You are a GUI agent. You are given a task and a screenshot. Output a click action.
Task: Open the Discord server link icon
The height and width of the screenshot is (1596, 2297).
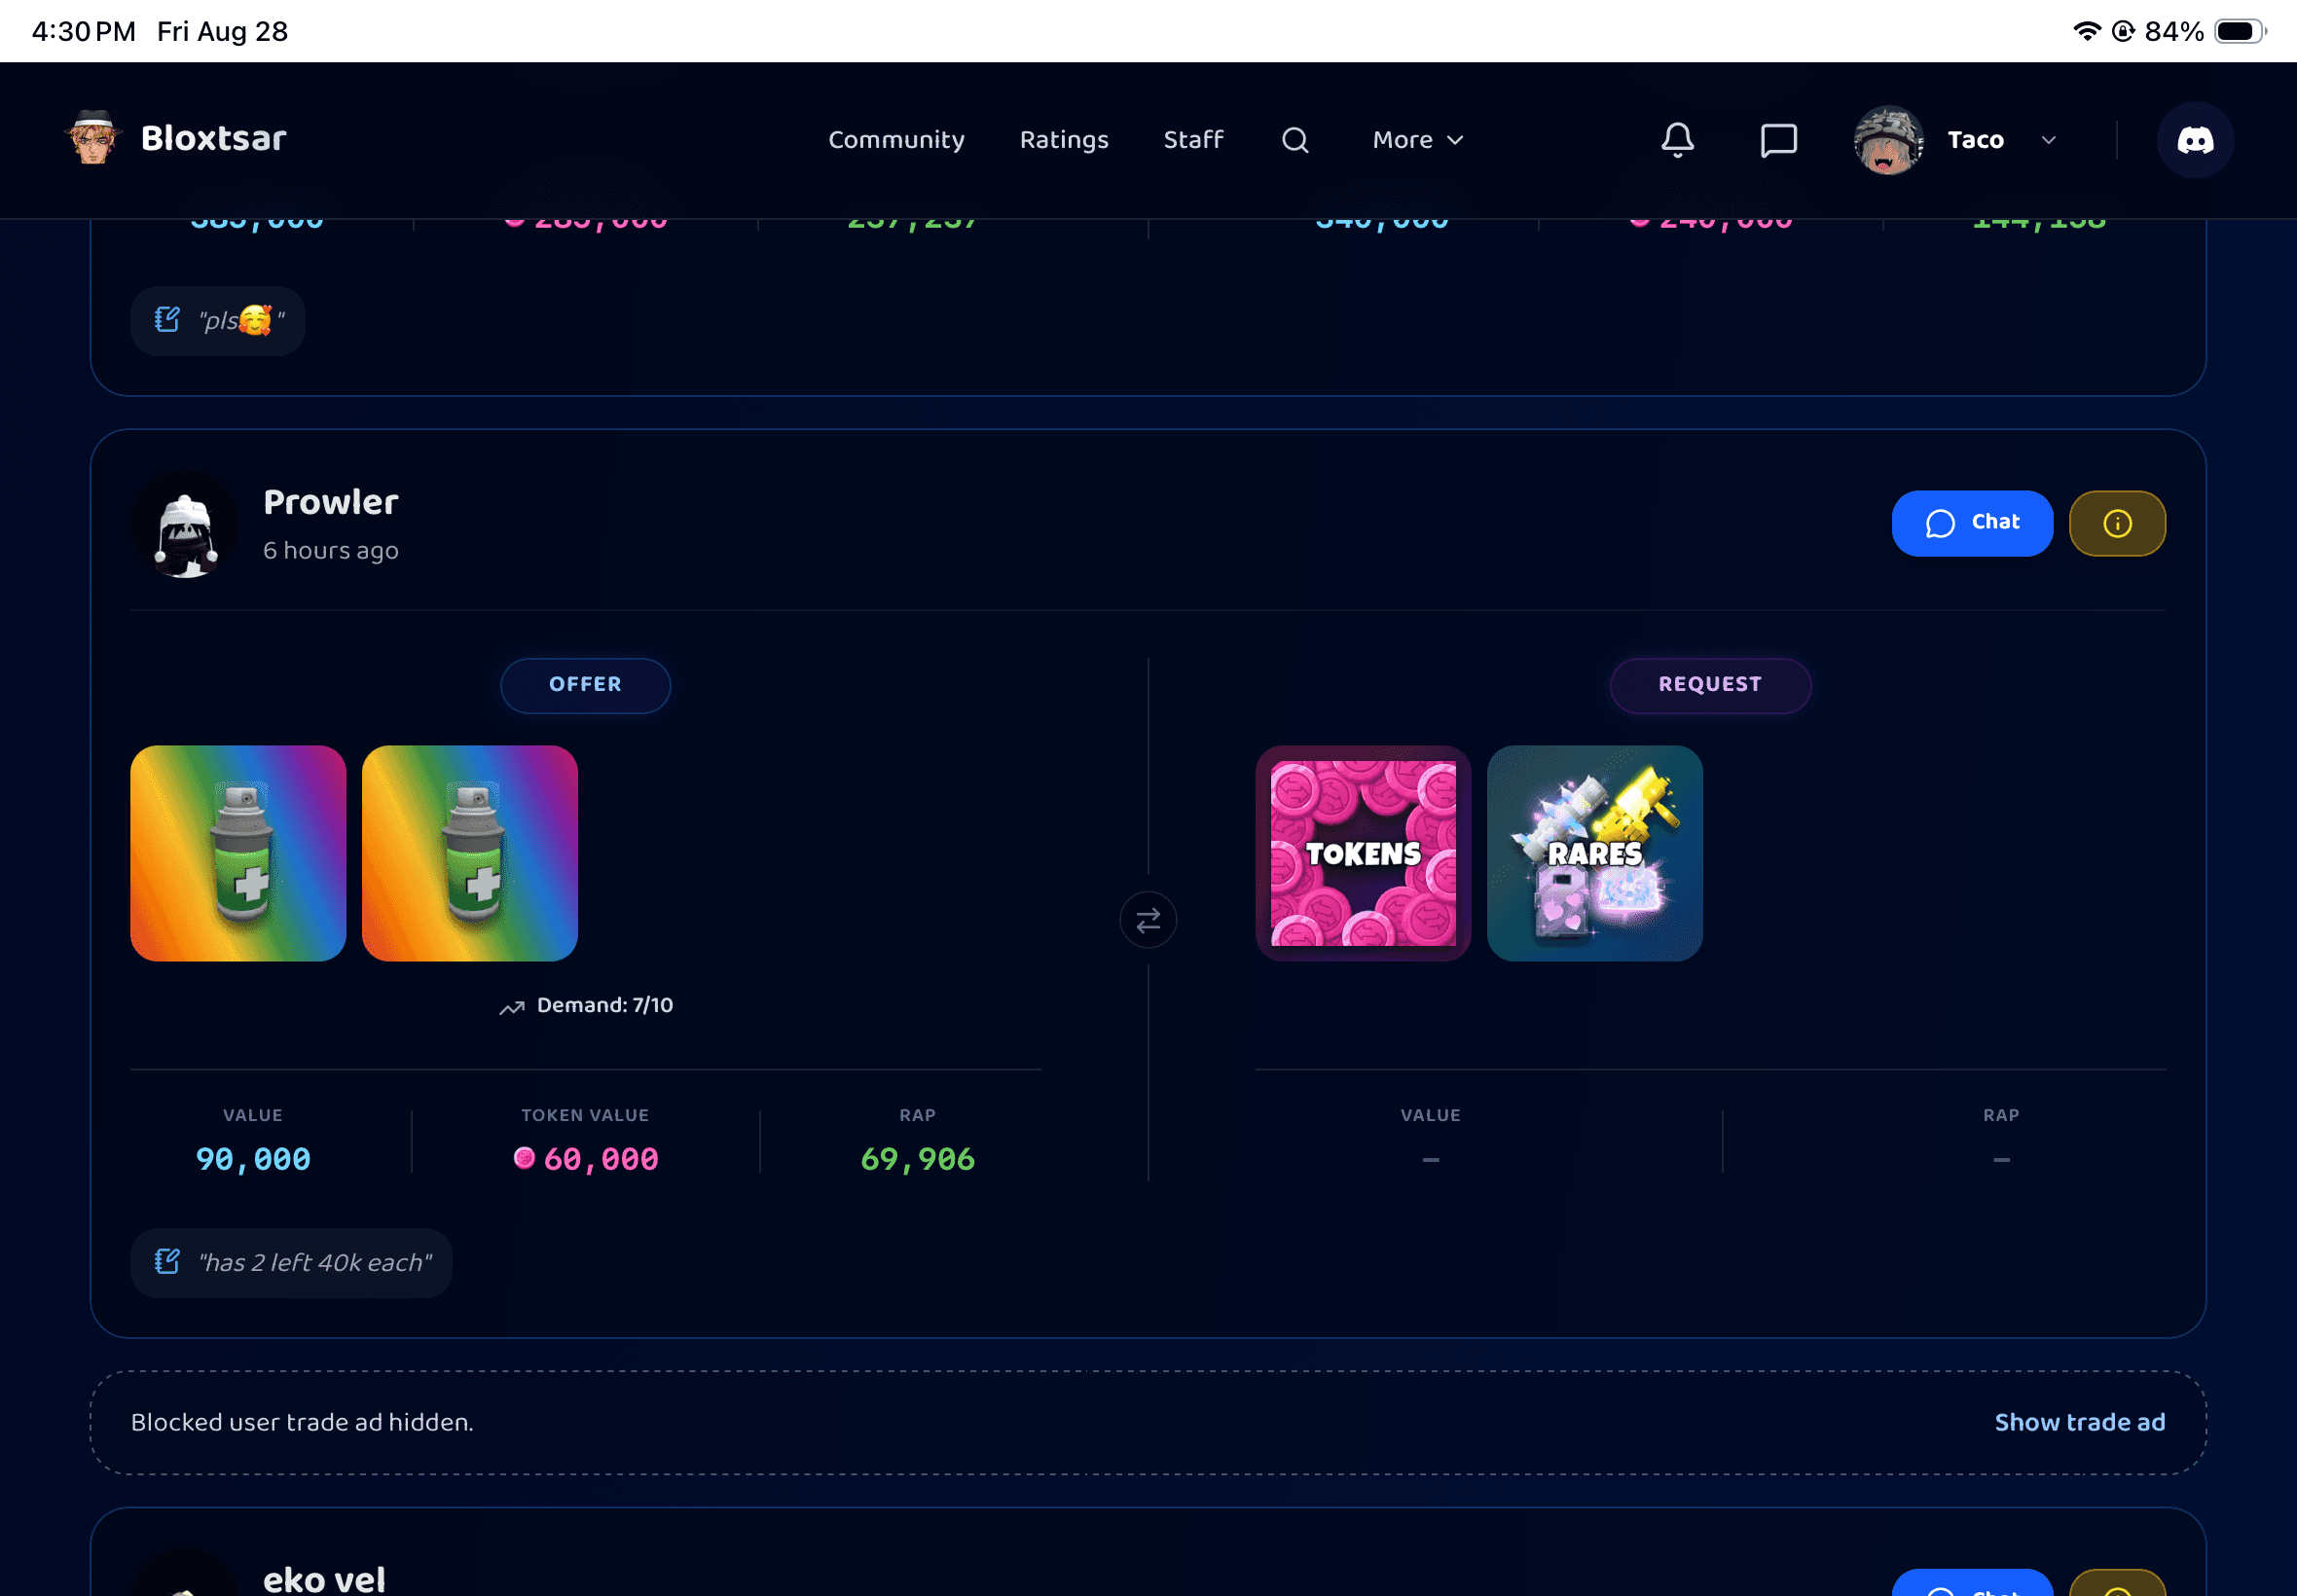click(x=2195, y=140)
